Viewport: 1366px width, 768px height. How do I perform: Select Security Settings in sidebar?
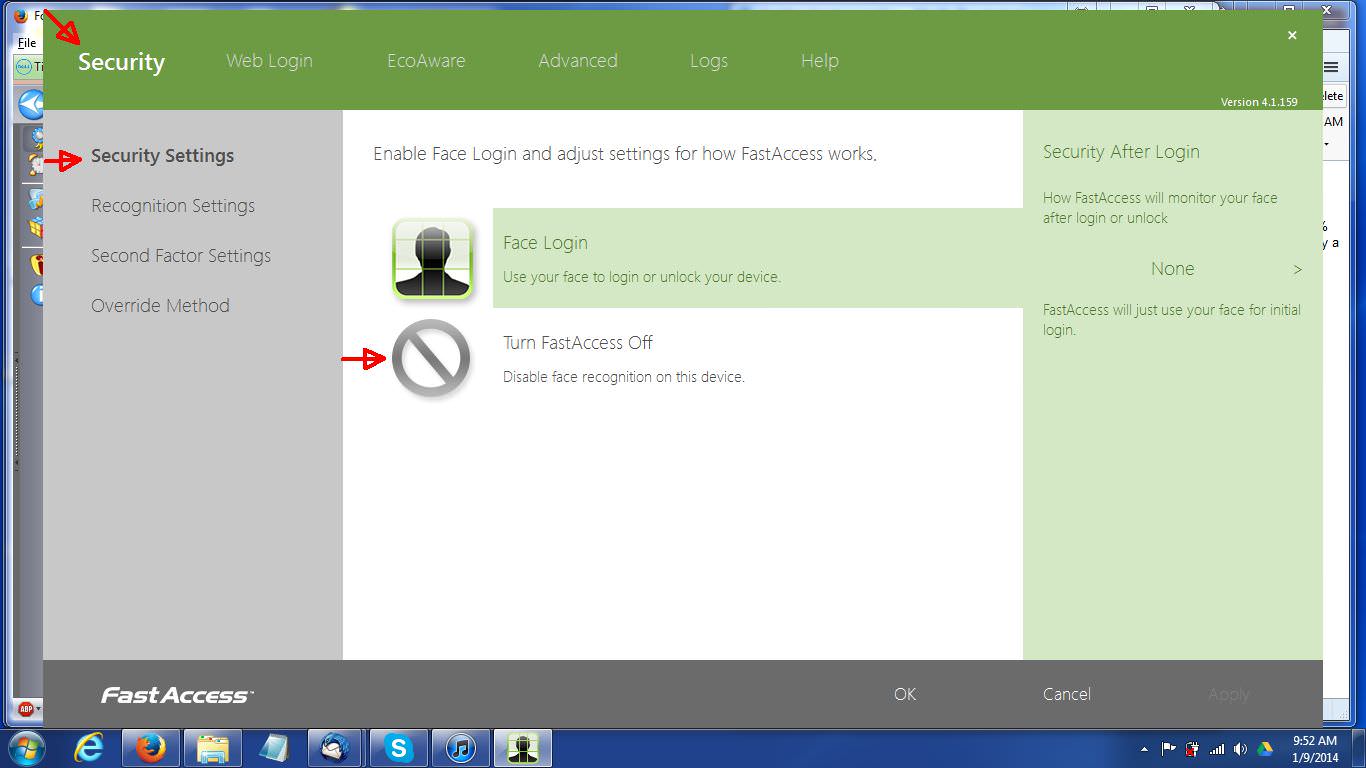click(x=162, y=156)
